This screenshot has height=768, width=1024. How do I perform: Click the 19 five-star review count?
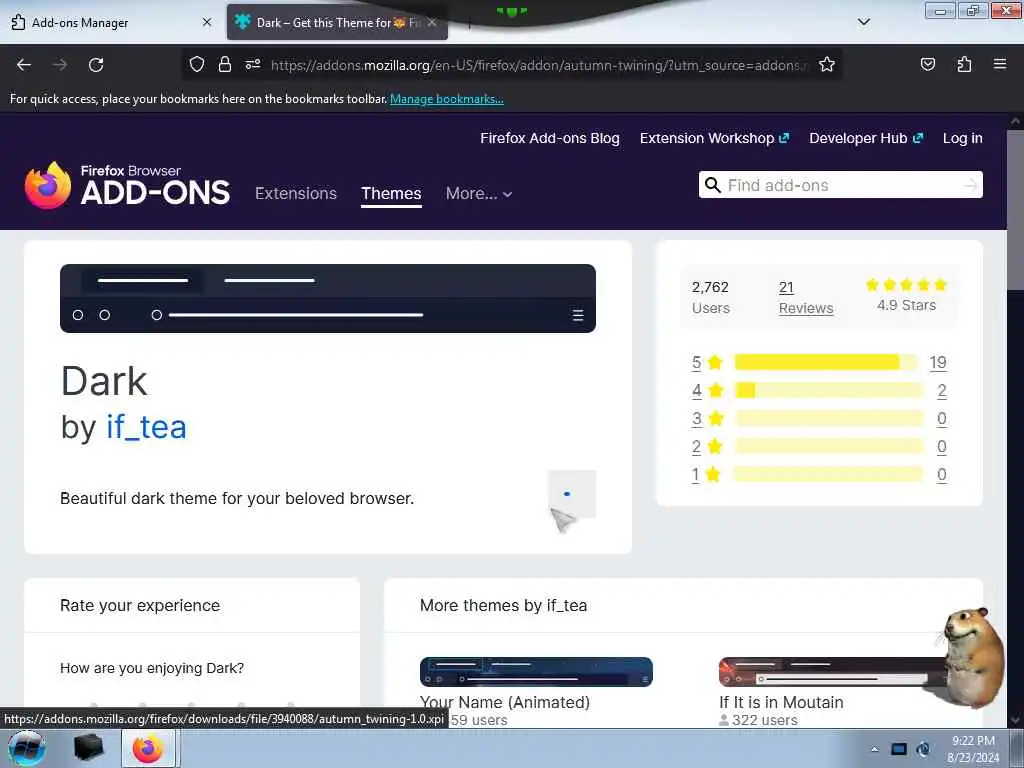[x=938, y=362]
